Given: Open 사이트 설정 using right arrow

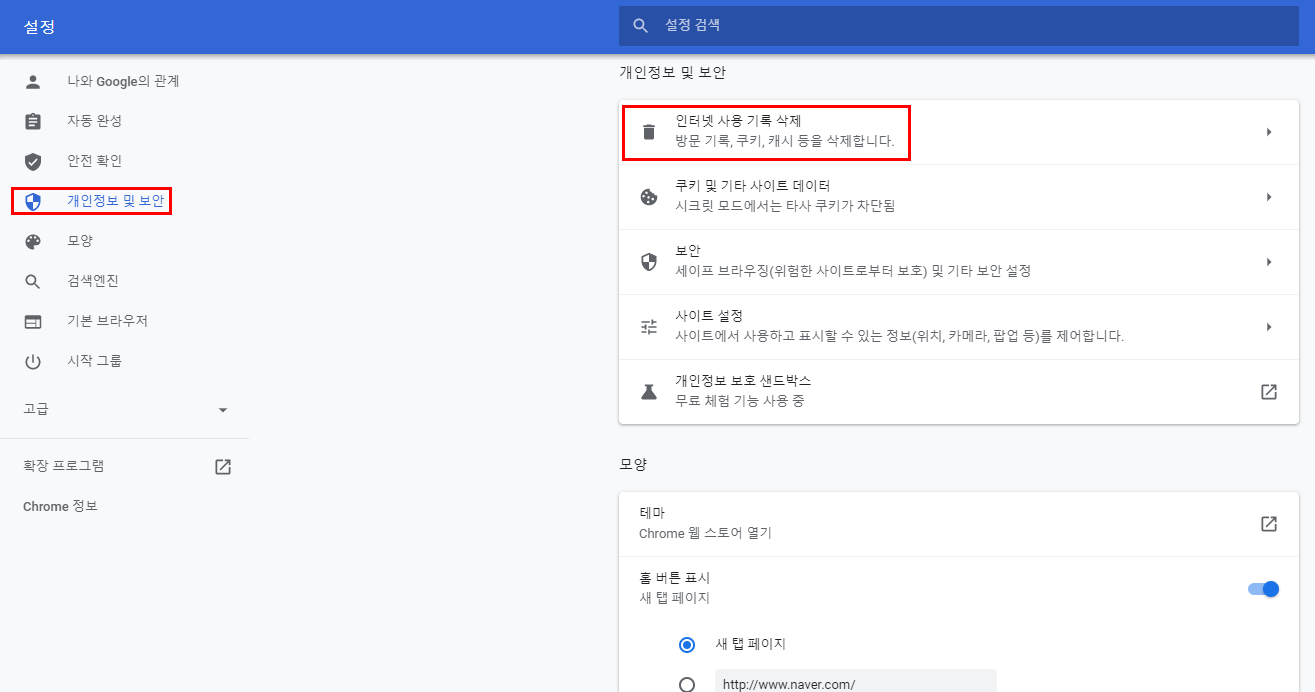Looking at the screenshot, I should coord(1268,327).
